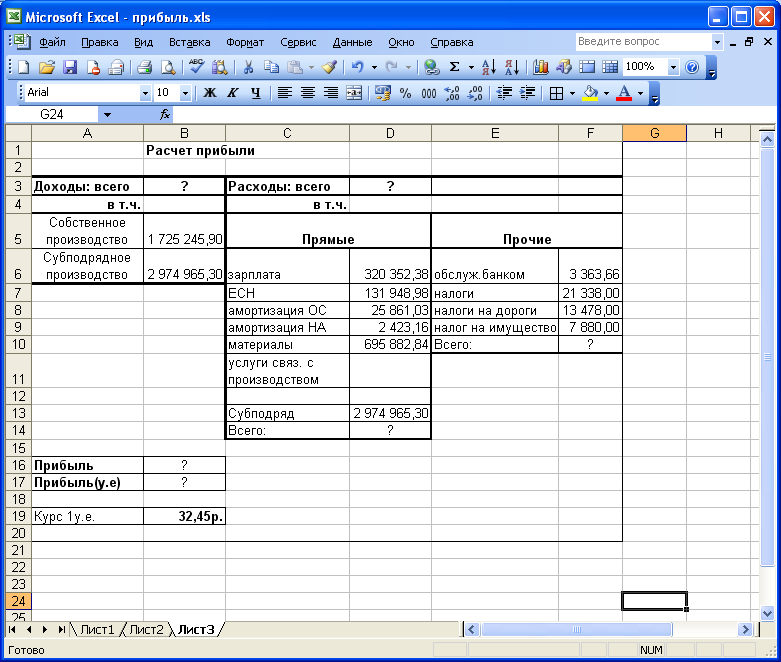This screenshot has height=662, width=781.
Task: Click the New workbook icon
Action: (x=23, y=67)
